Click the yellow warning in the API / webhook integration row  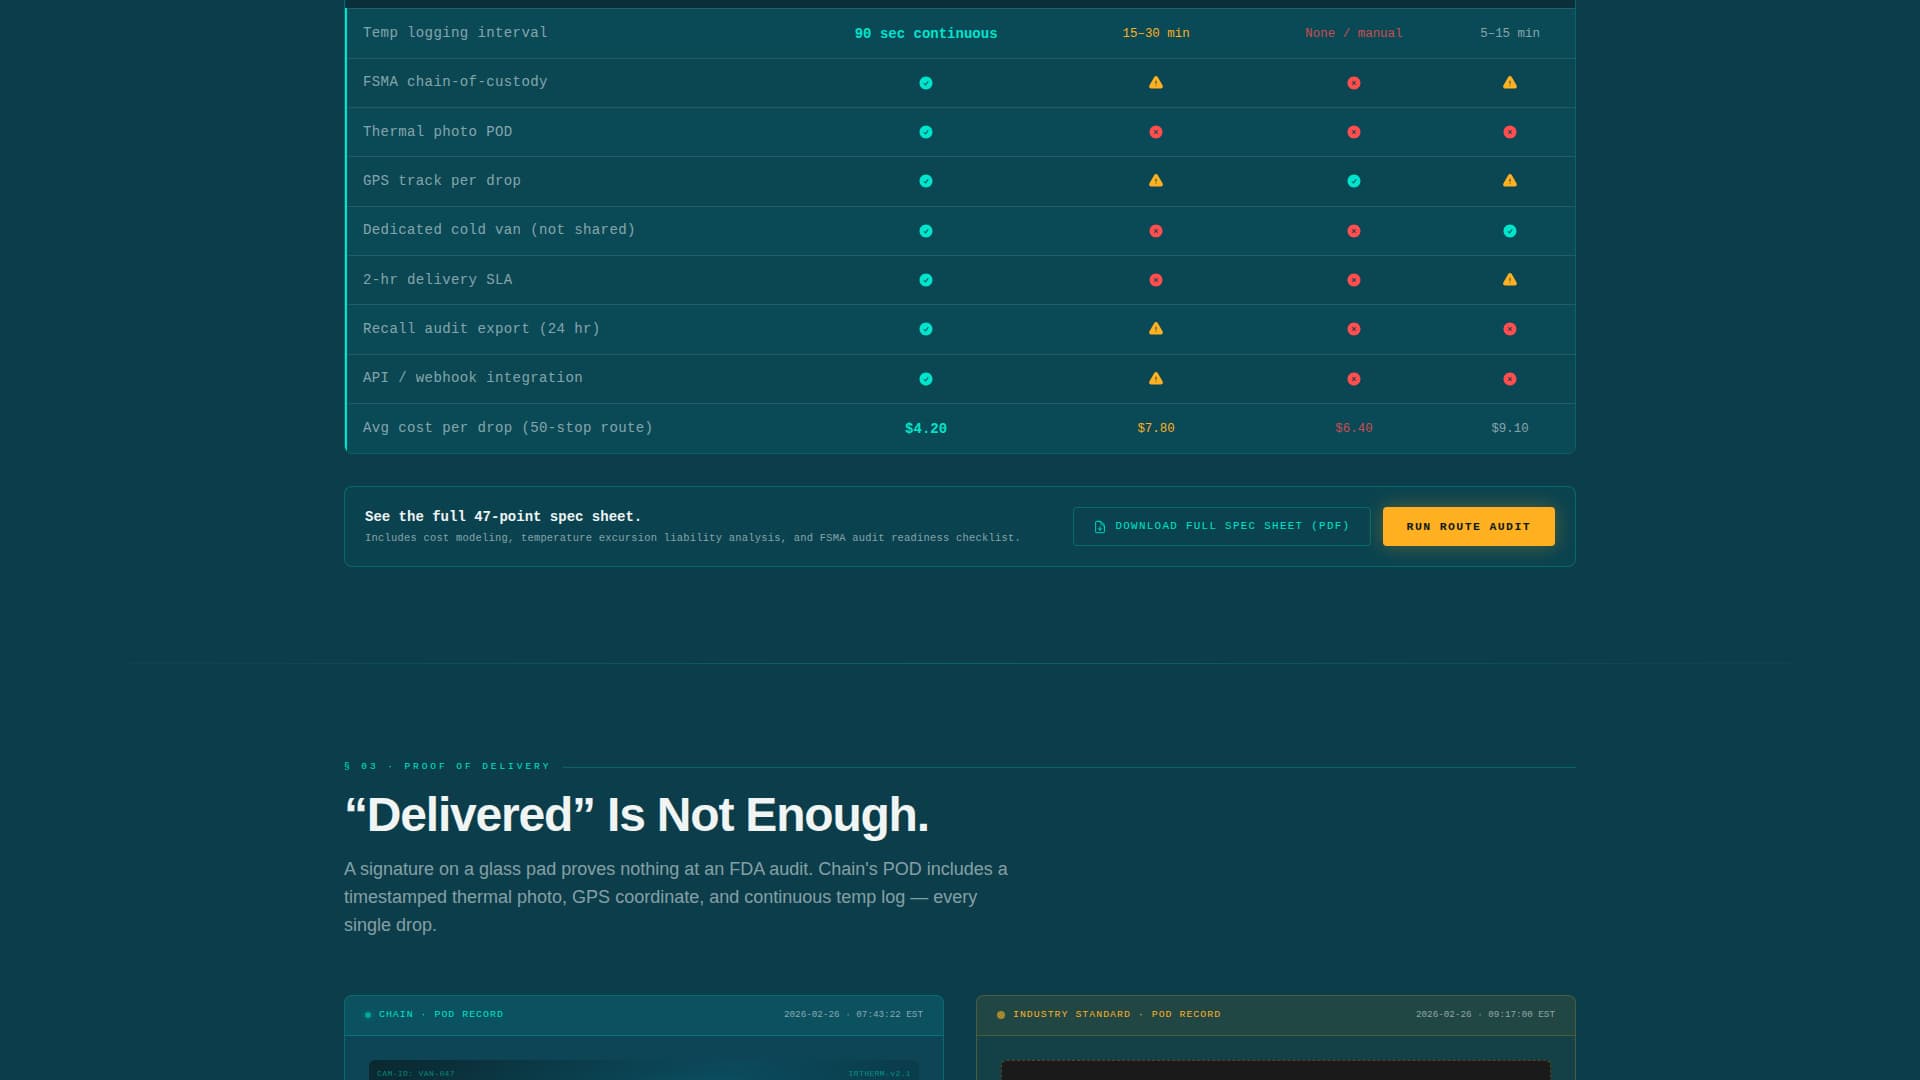click(1155, 379)
